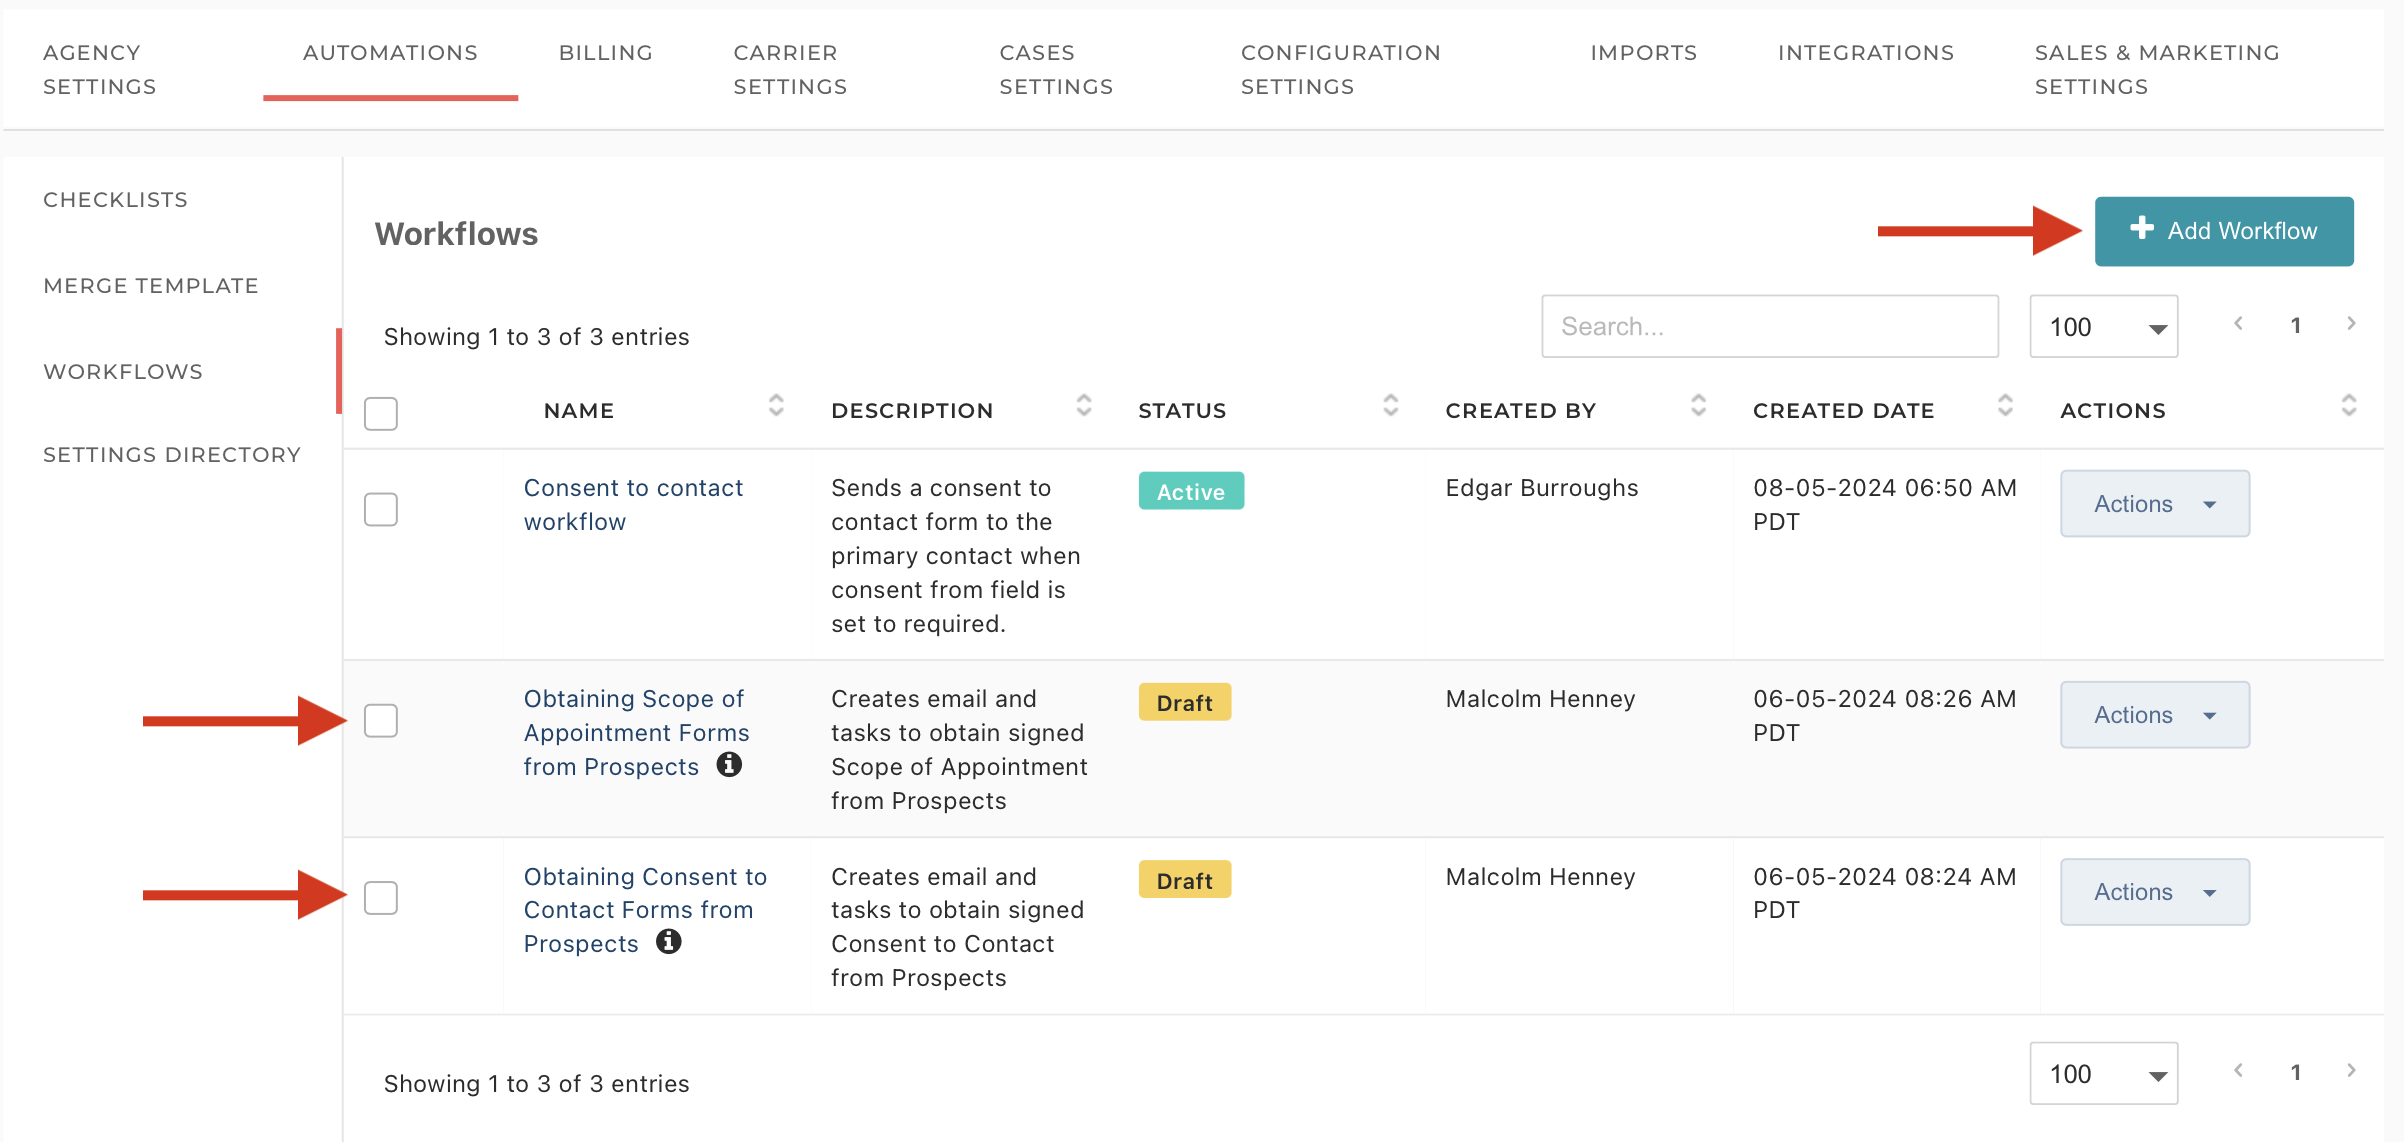Click the info icon beside Obtaining Scope of Appointment Forms
The width and height of the screenshot is (2404, 1142).
730,765
